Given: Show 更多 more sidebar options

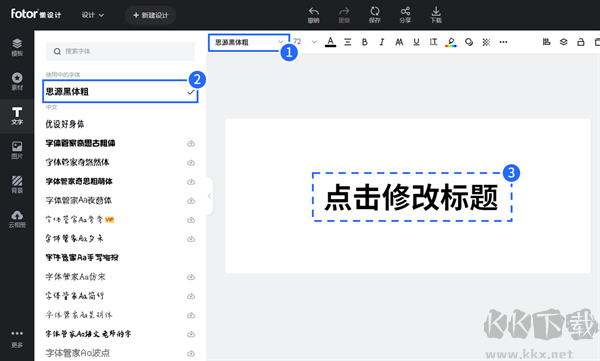Looking at the screenshot, I should click(17, 339).
